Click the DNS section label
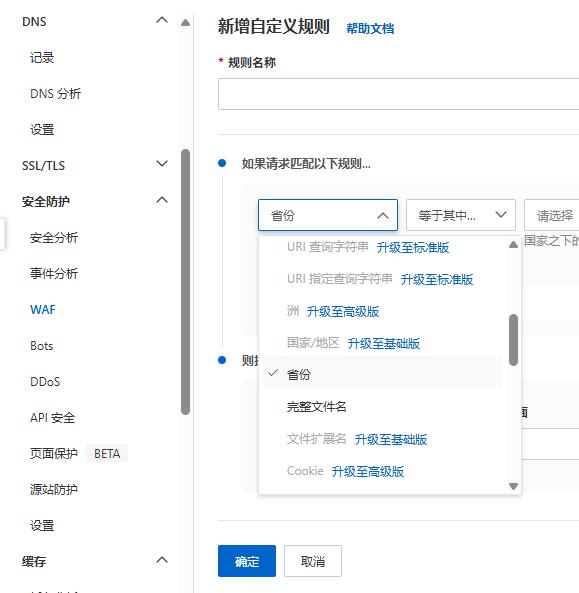The width and height of the screenshot is (579, 593). (x=34, y=22)
